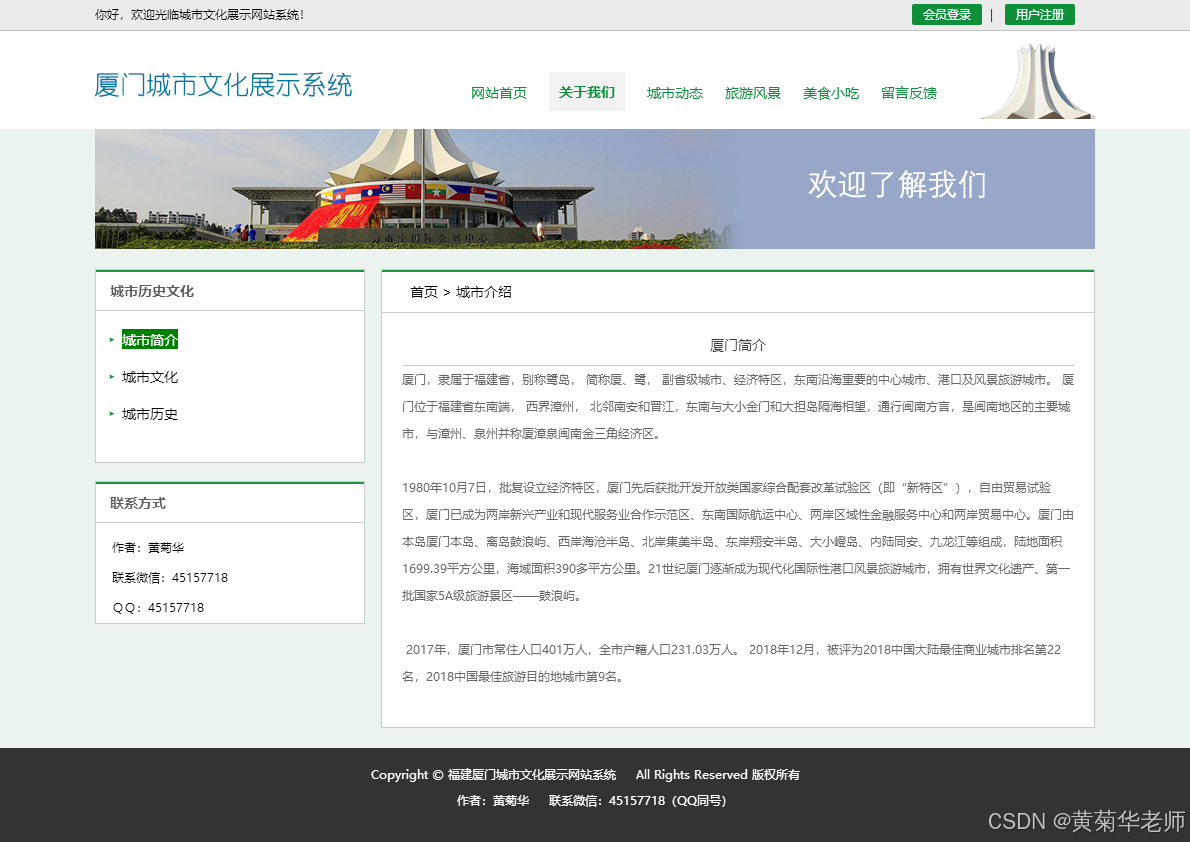The height and width of the screenshot is (842, 1190).
Task: Click the arrow bullet beside 城市简介
Action: coord(112,340)
